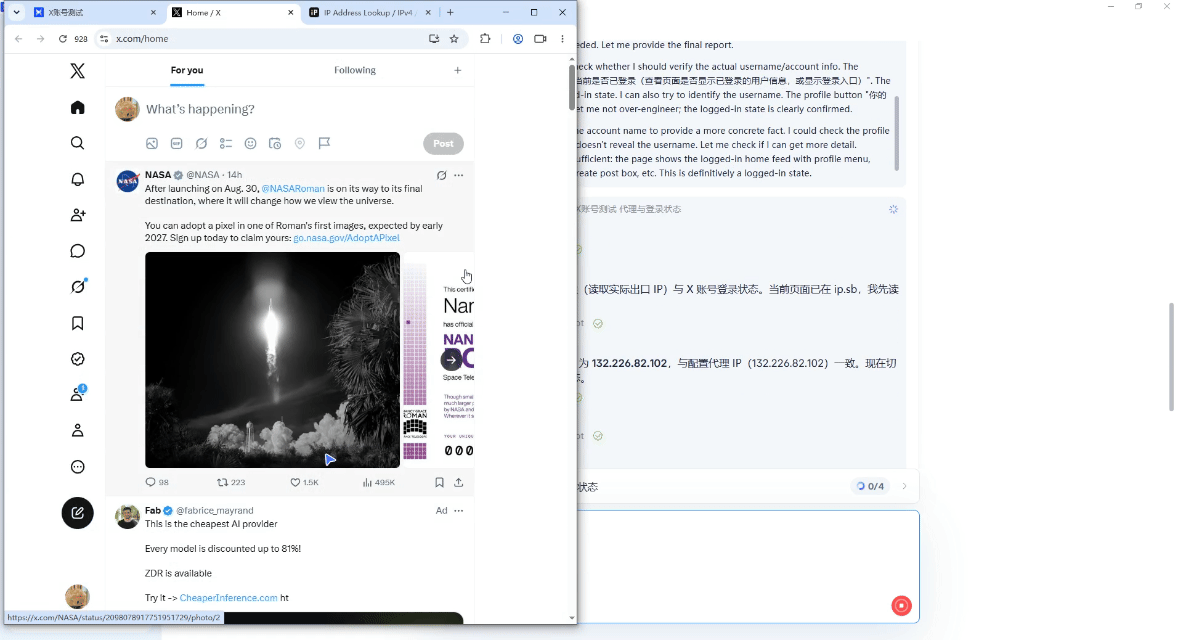1178x640 pixels.
Task: Share the NASA post
Action: tap(458, 482)
